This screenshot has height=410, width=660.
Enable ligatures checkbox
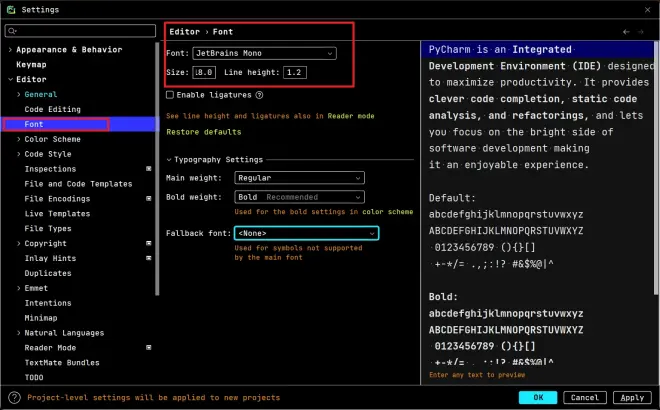pyautogui.click(x=170, y=95)
